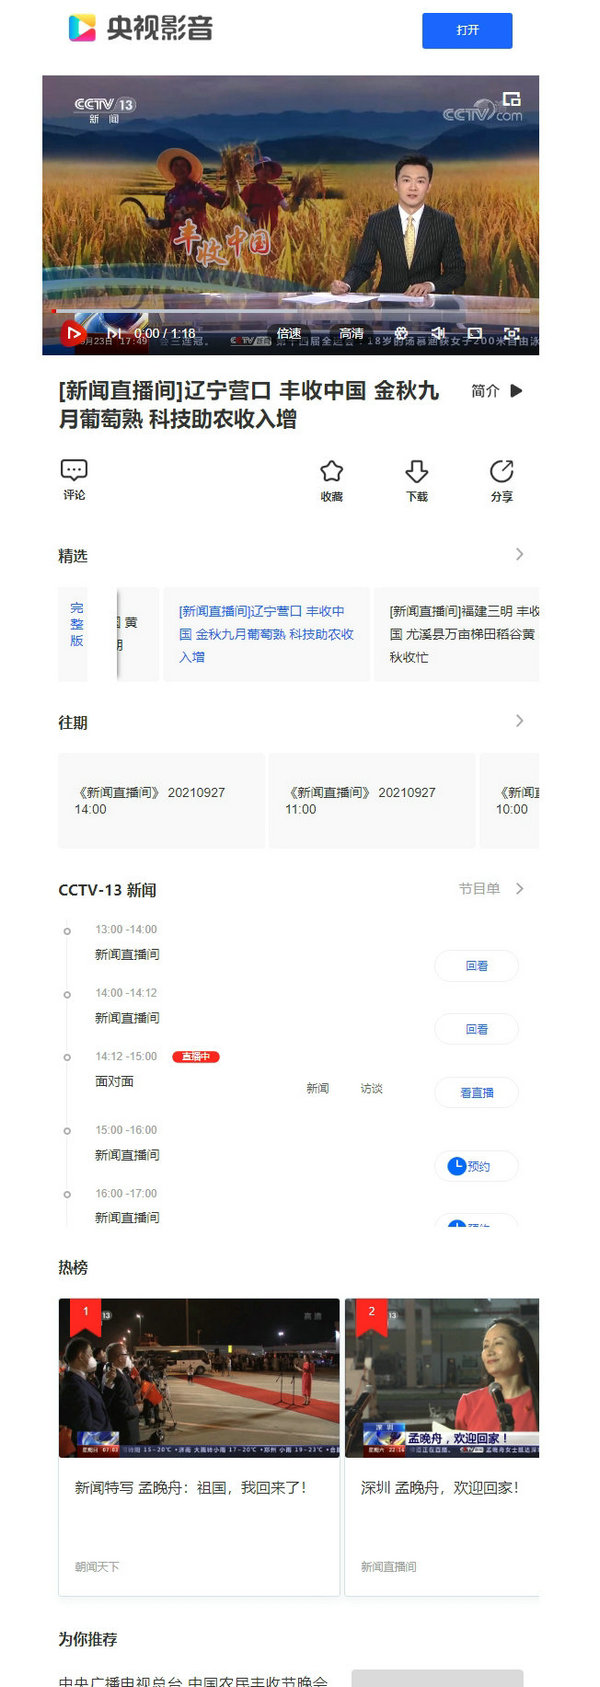Viewport: 600px width, 1687px height.
Task: Seek on the video progress bar
Action: 290,311
